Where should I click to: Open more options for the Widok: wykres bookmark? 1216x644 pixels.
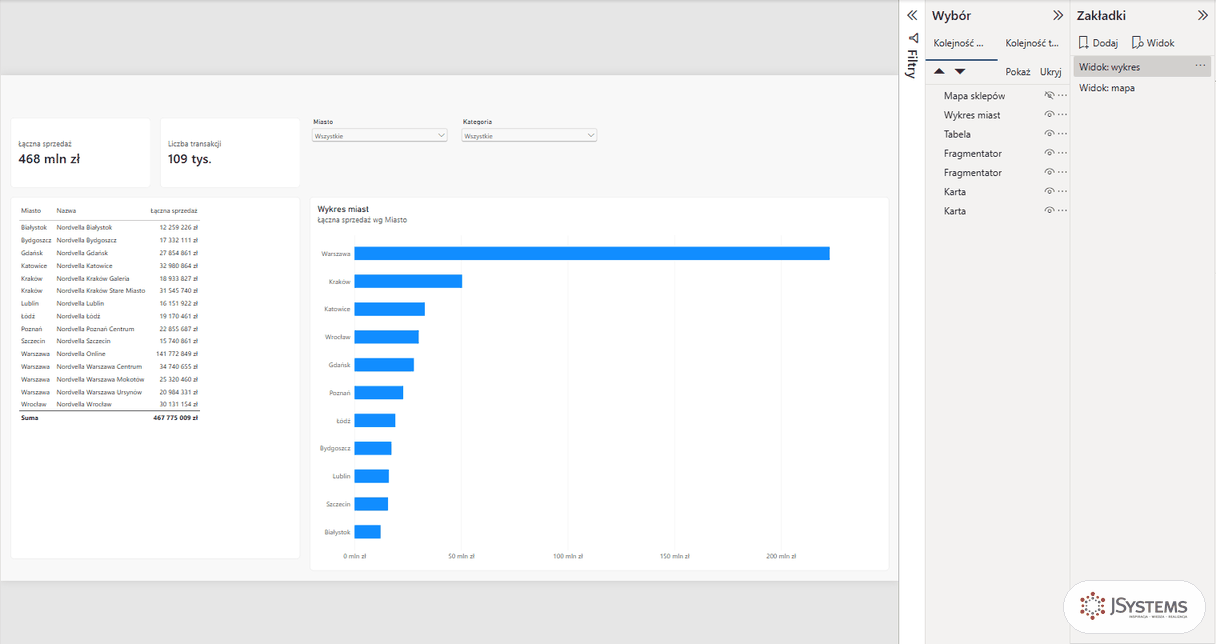point(1200,66)
